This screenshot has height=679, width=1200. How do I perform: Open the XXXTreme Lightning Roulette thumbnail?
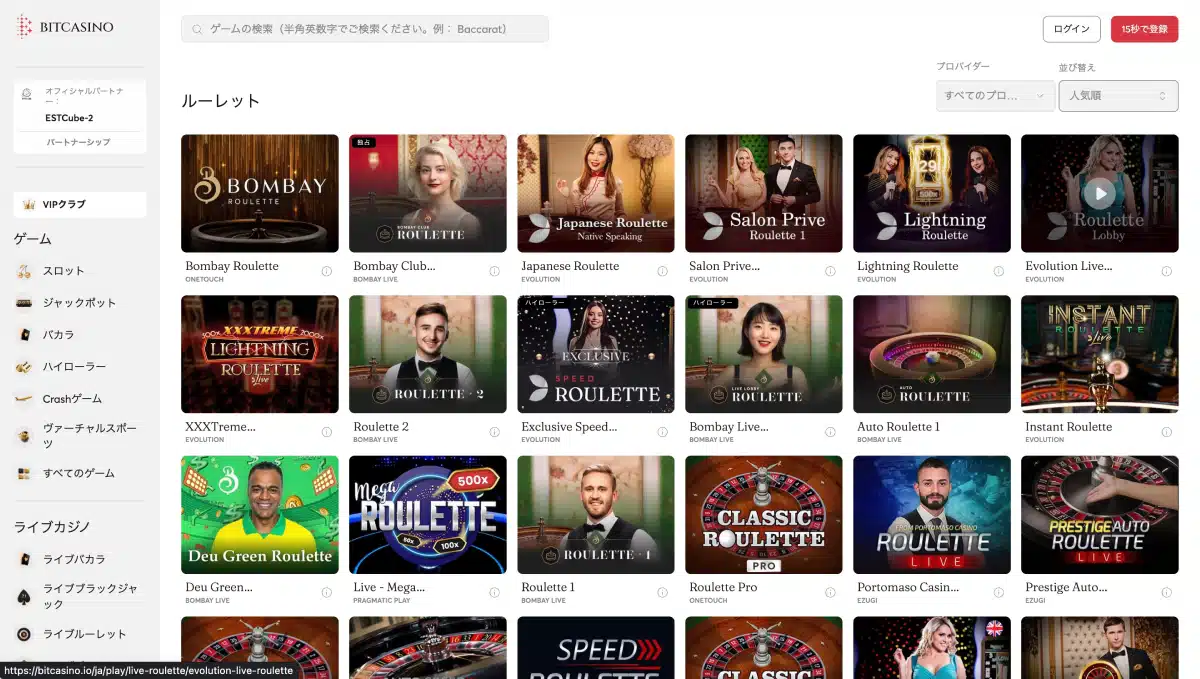pos(260,354)
